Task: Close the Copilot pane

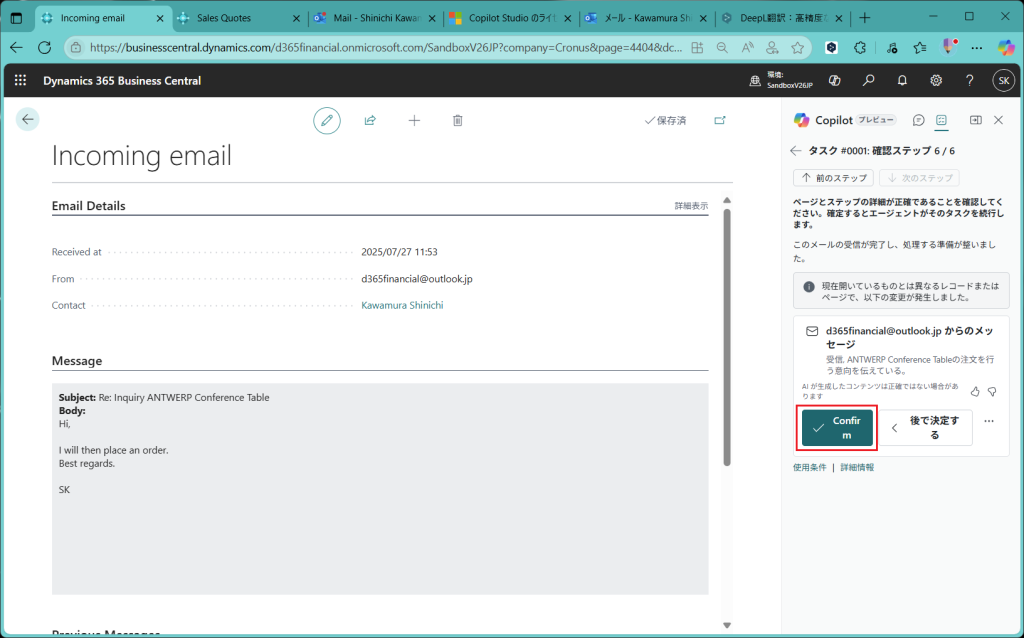Action: point(999,120)
